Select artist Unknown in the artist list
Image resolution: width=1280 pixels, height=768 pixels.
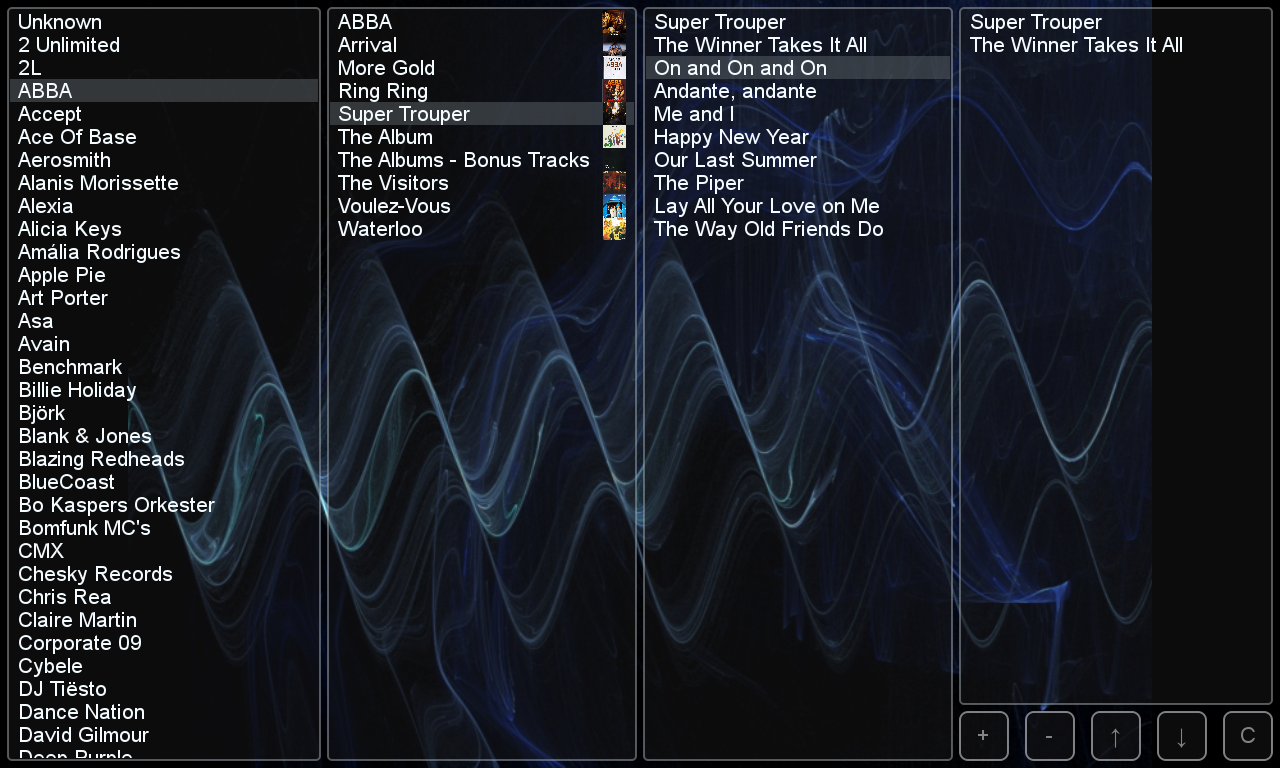pos(164,22)
